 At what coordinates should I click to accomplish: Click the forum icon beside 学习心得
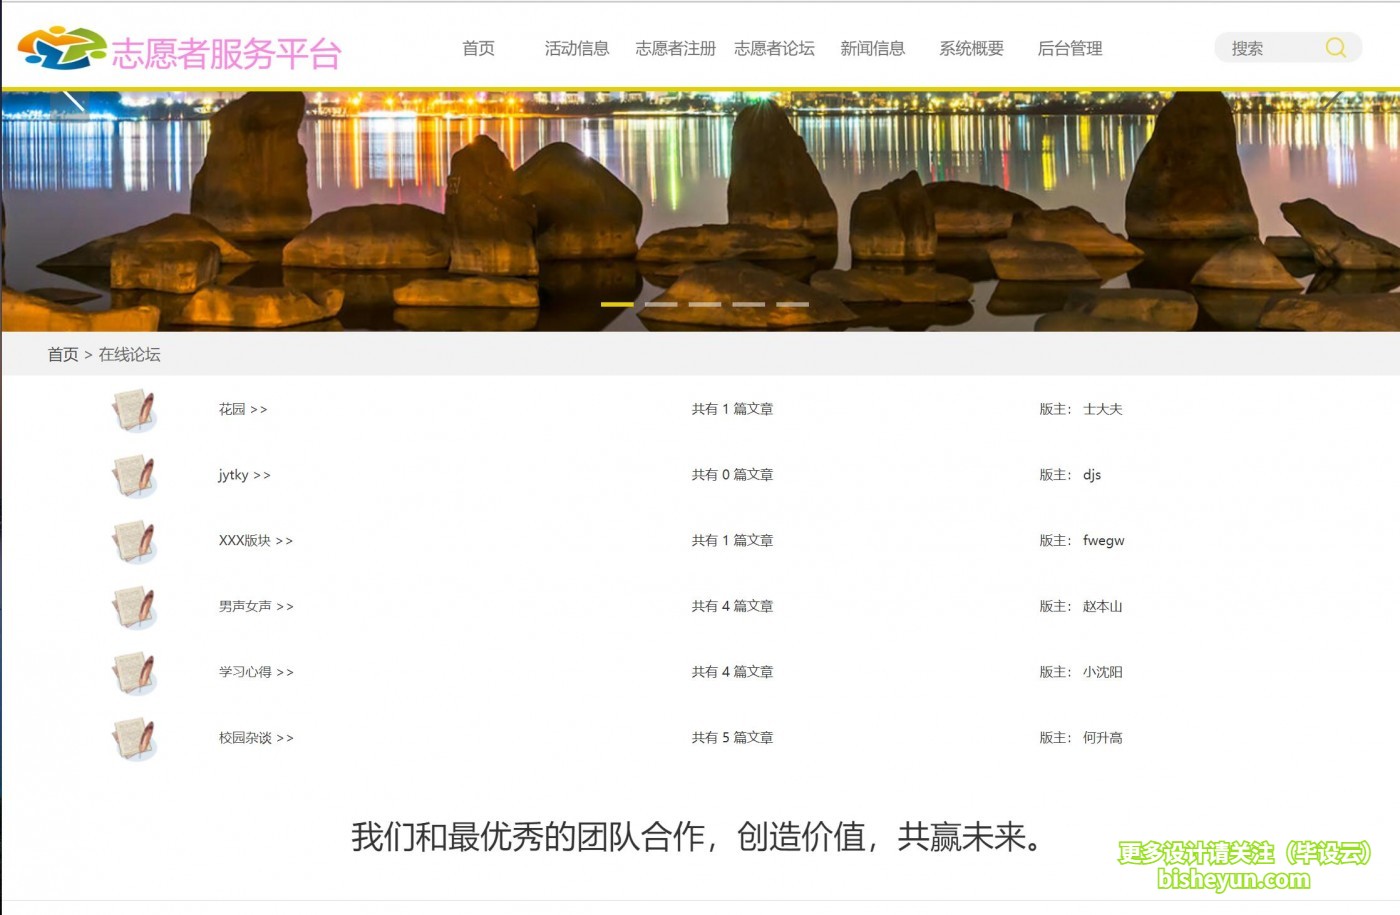pos(134,673)
